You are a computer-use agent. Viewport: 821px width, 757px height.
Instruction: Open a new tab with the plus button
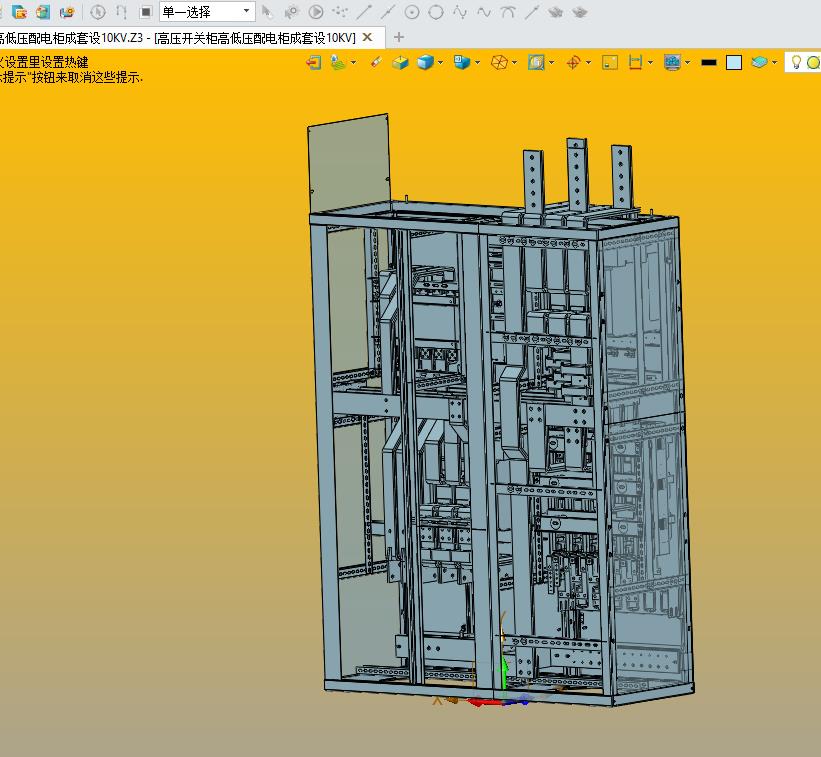(x=399, y=37)
